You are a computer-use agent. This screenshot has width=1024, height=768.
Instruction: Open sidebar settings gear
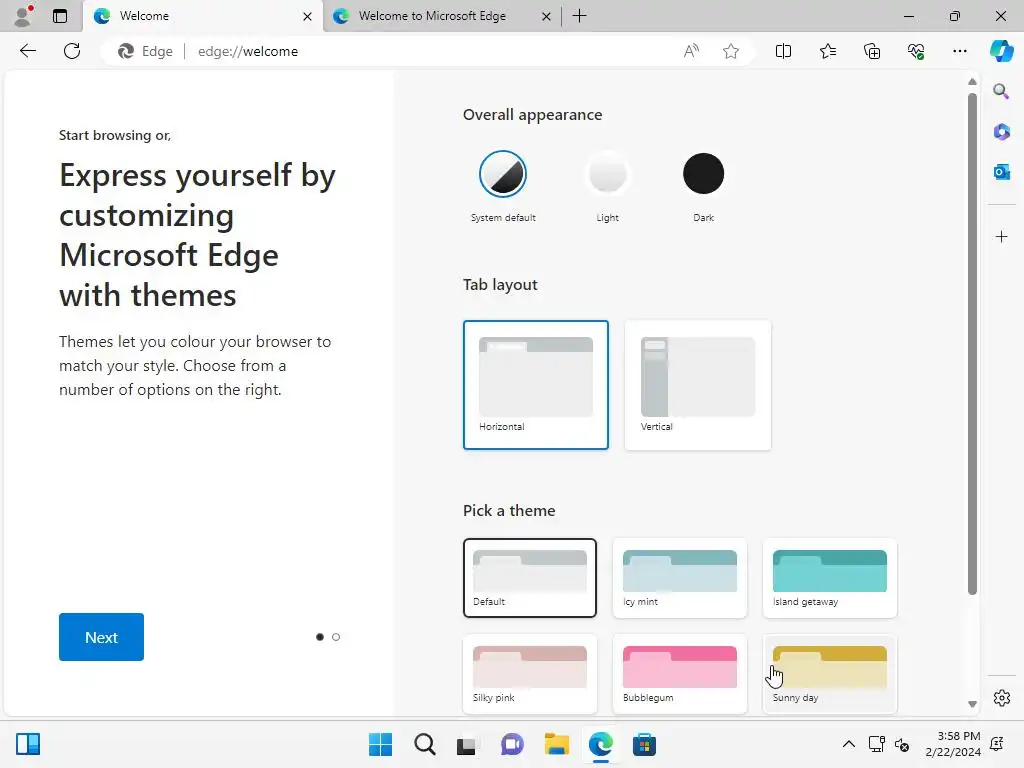pos(1001,697)
